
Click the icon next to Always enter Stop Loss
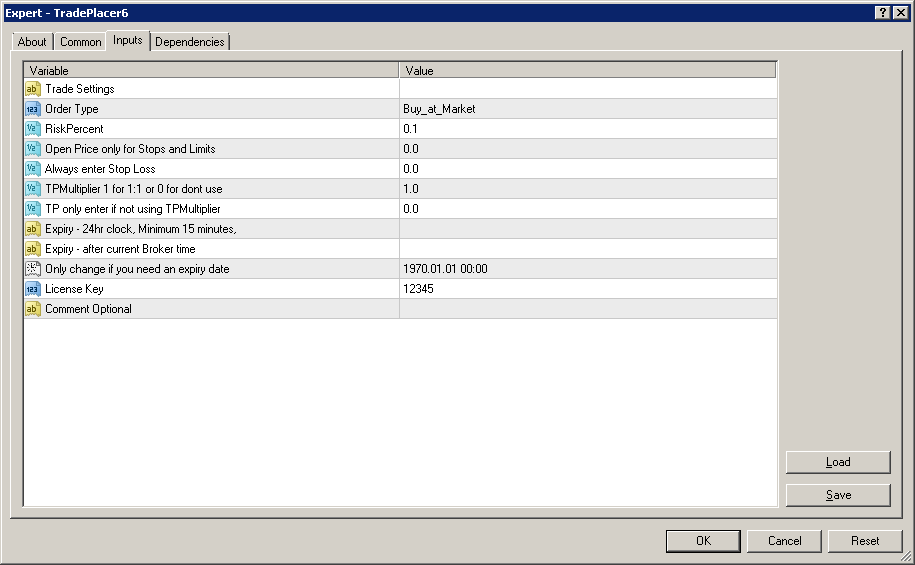32,169
